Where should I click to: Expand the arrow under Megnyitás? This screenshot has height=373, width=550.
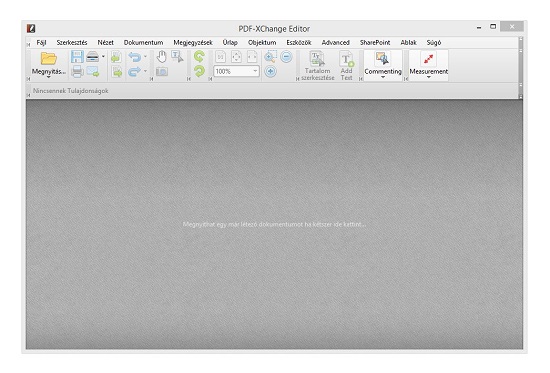coord(49,77)
